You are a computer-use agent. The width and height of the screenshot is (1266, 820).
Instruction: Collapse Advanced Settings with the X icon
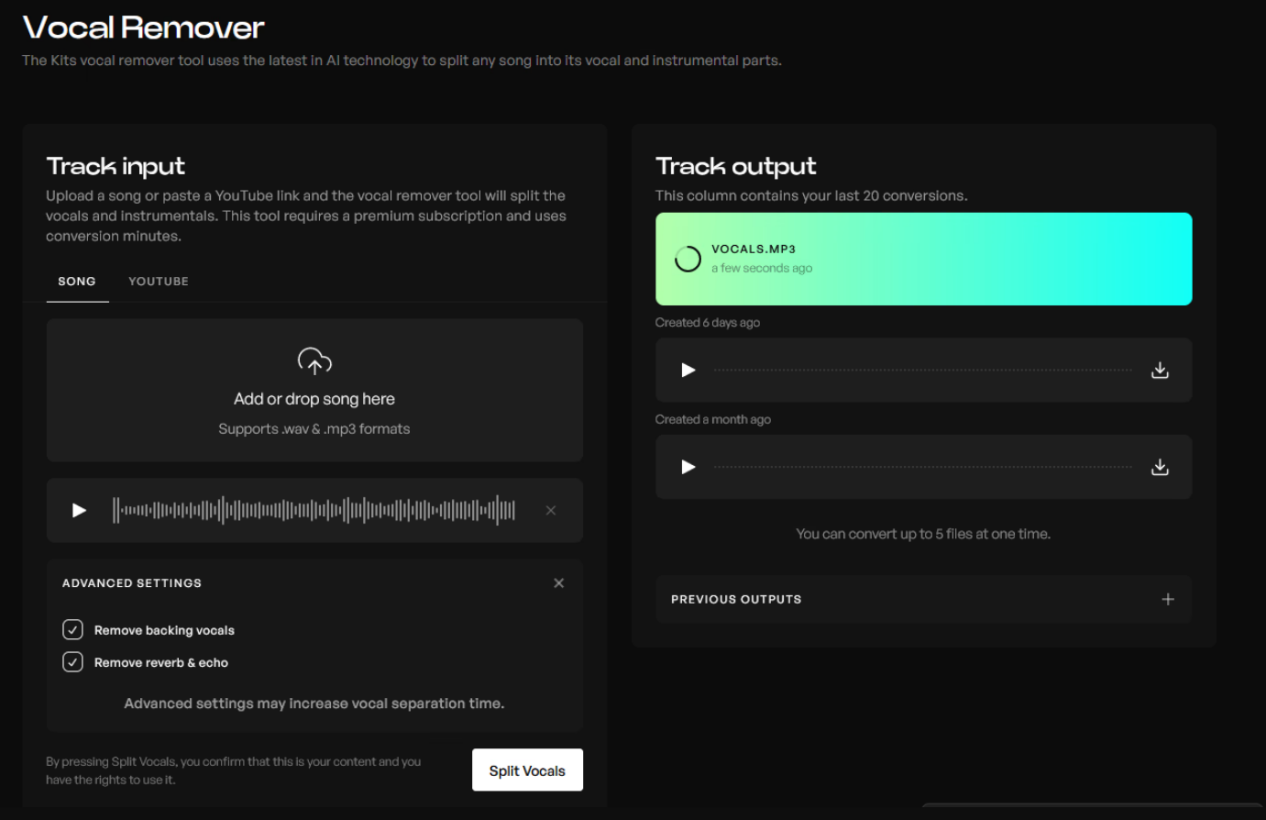point(559,583)
